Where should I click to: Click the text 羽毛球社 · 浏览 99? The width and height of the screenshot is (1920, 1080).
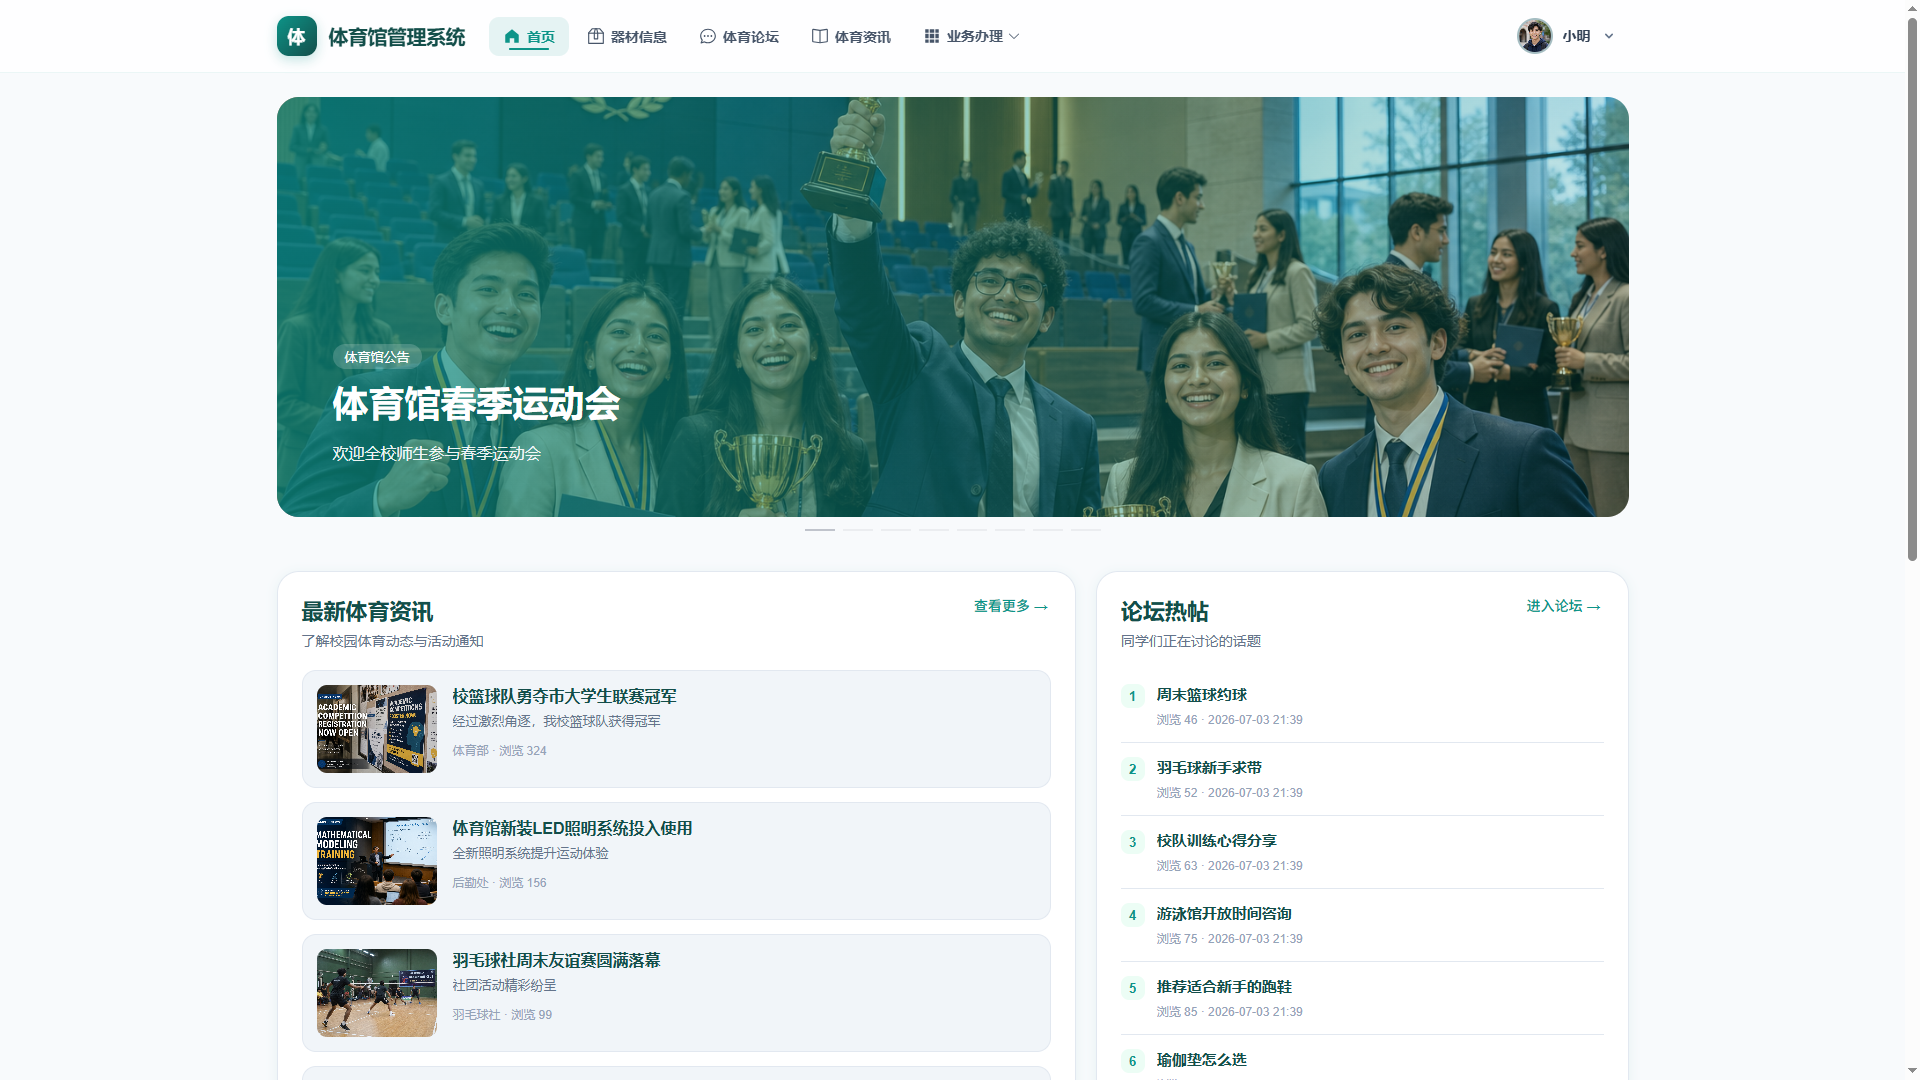[502, 1015]
